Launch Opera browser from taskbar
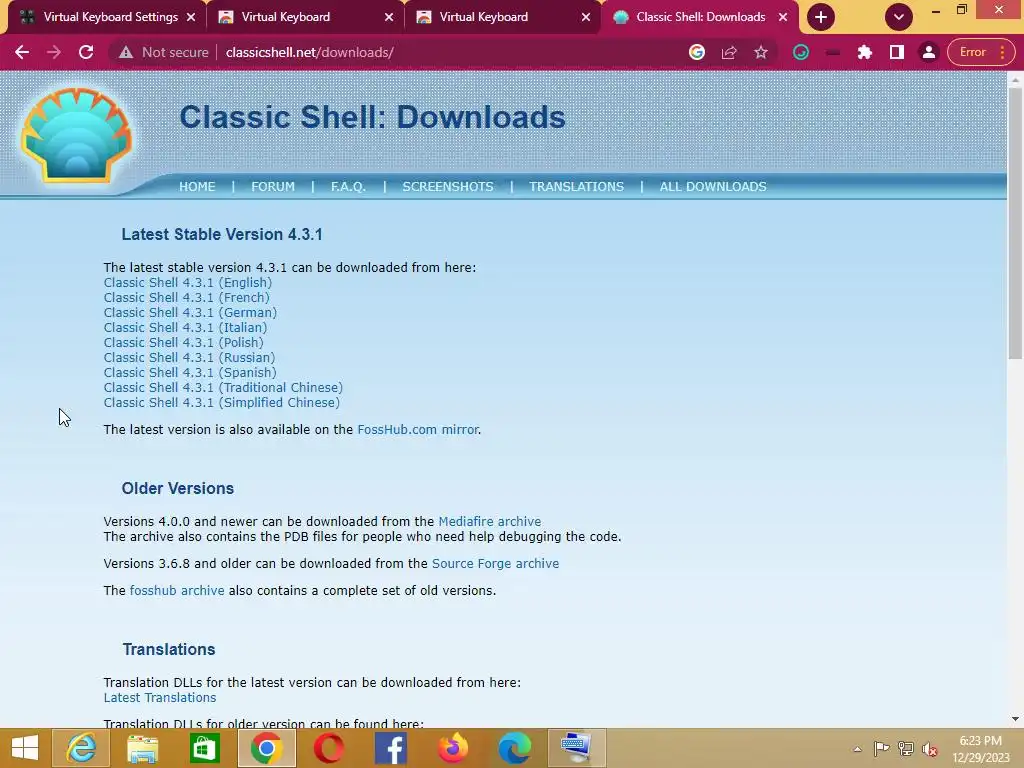Screen dimensions: 1024x768 (328, 748)
